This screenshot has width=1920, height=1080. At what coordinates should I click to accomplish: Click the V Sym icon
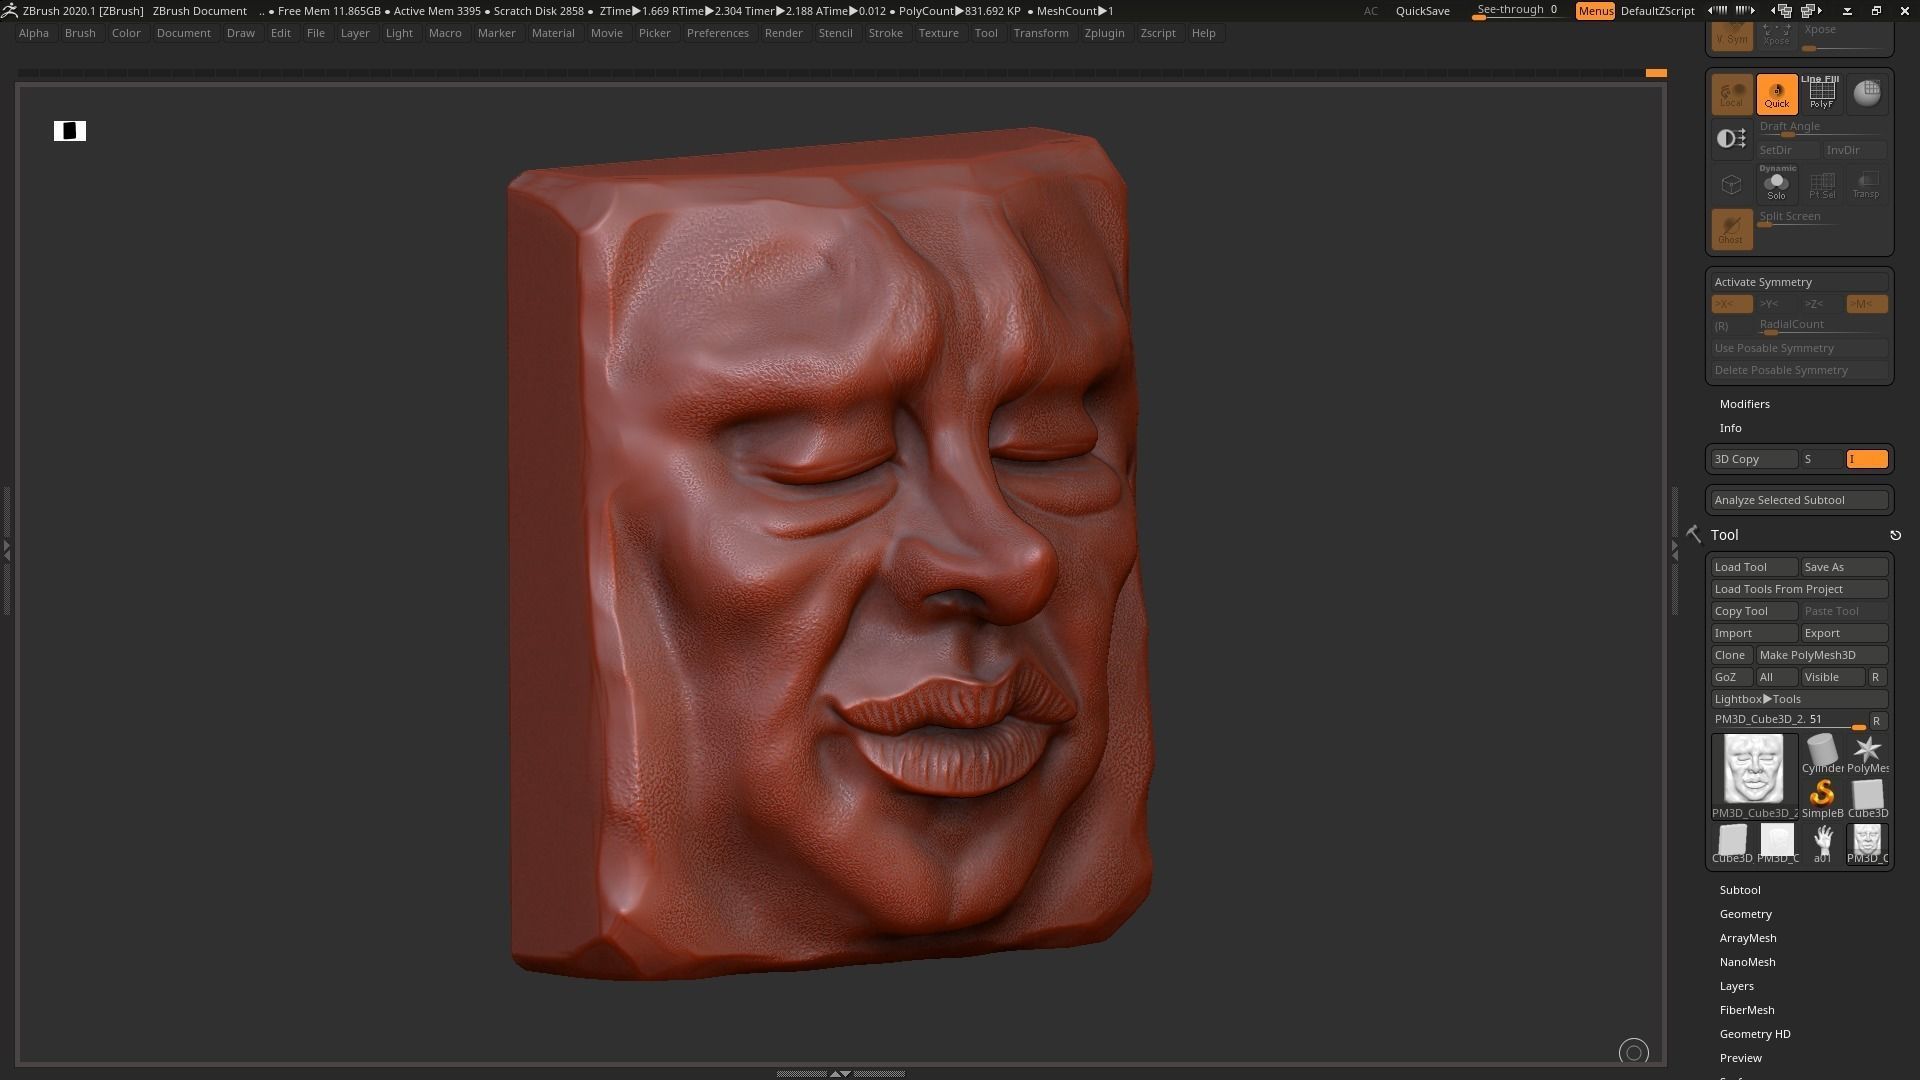(x=1731, y=35)
